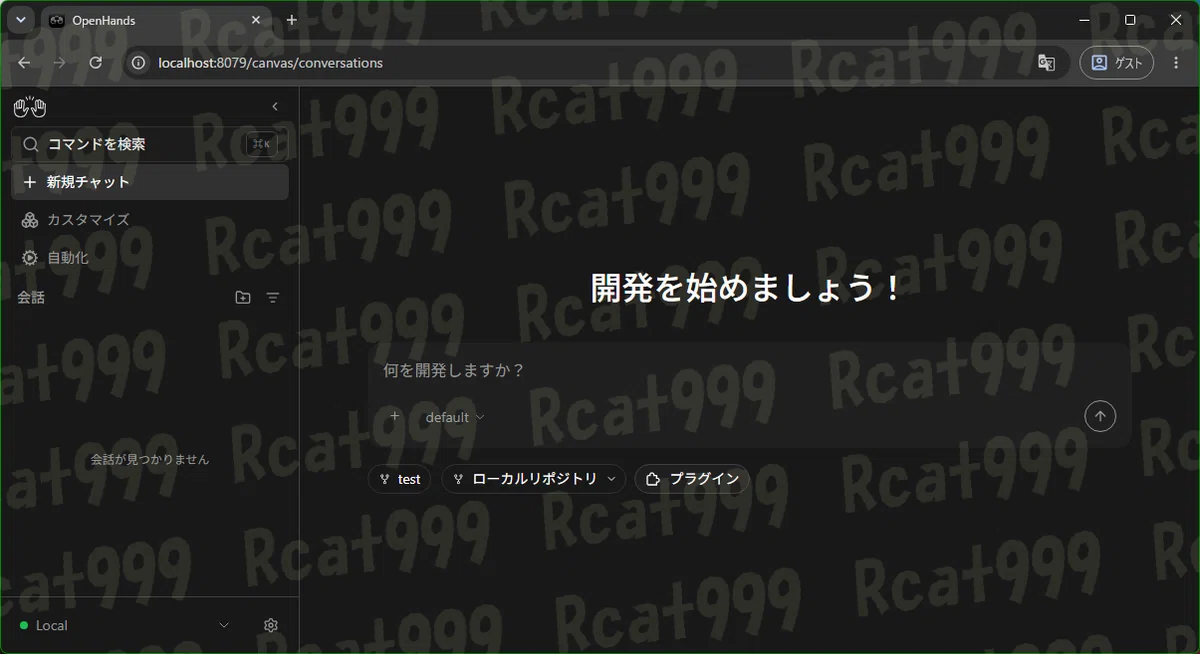Open the ゲスト profile button

1116,63
